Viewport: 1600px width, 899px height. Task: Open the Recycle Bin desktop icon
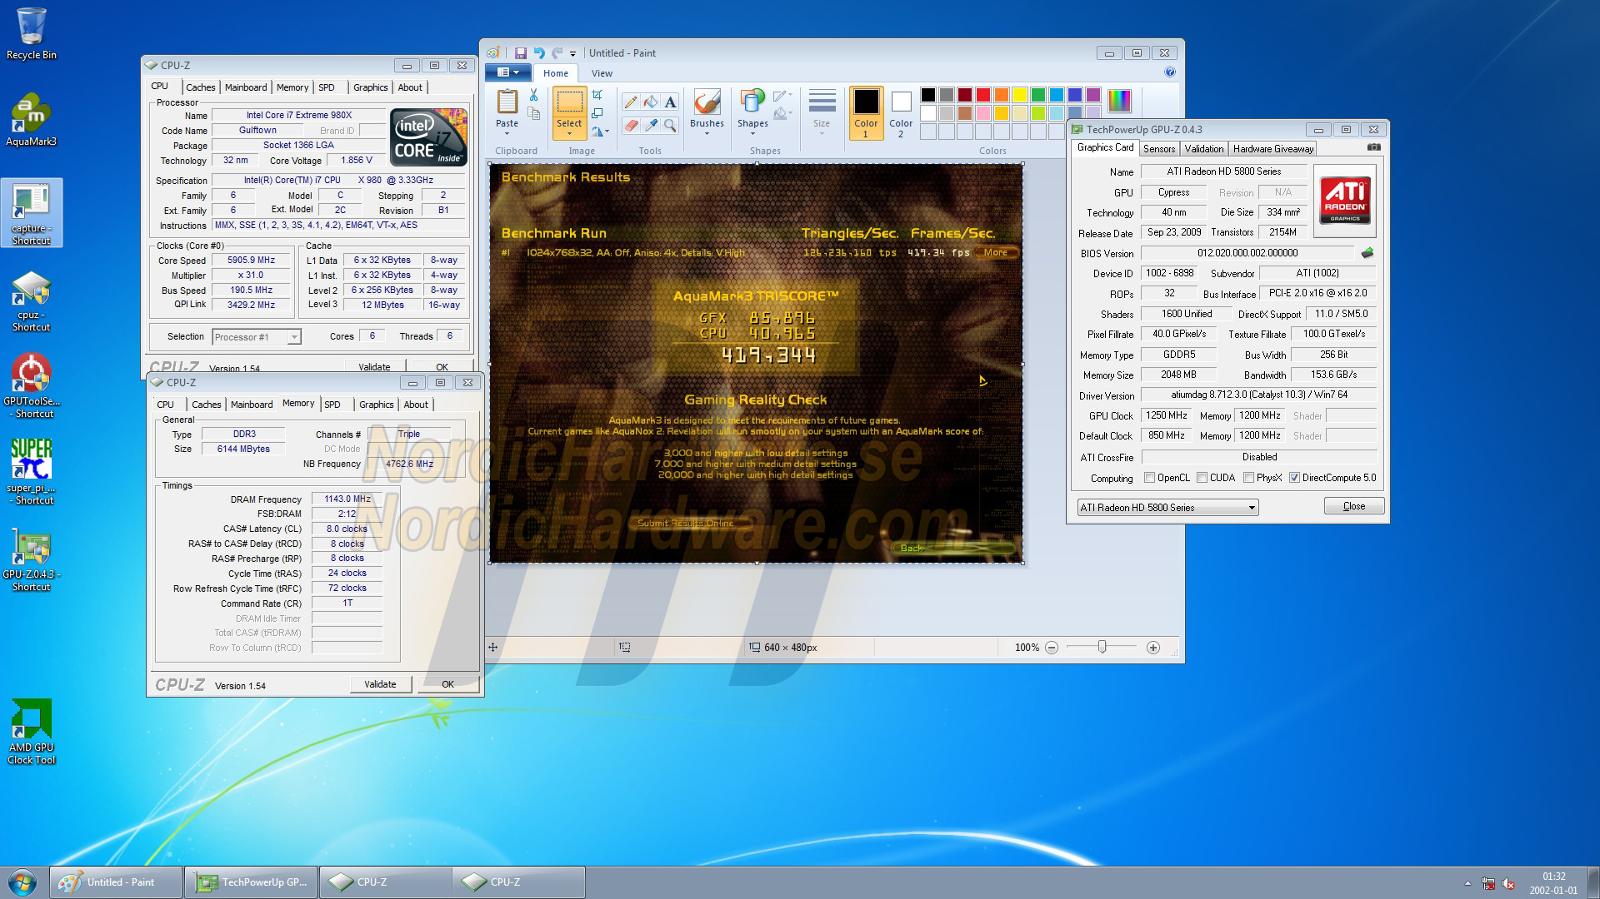(x=31, y=34)
